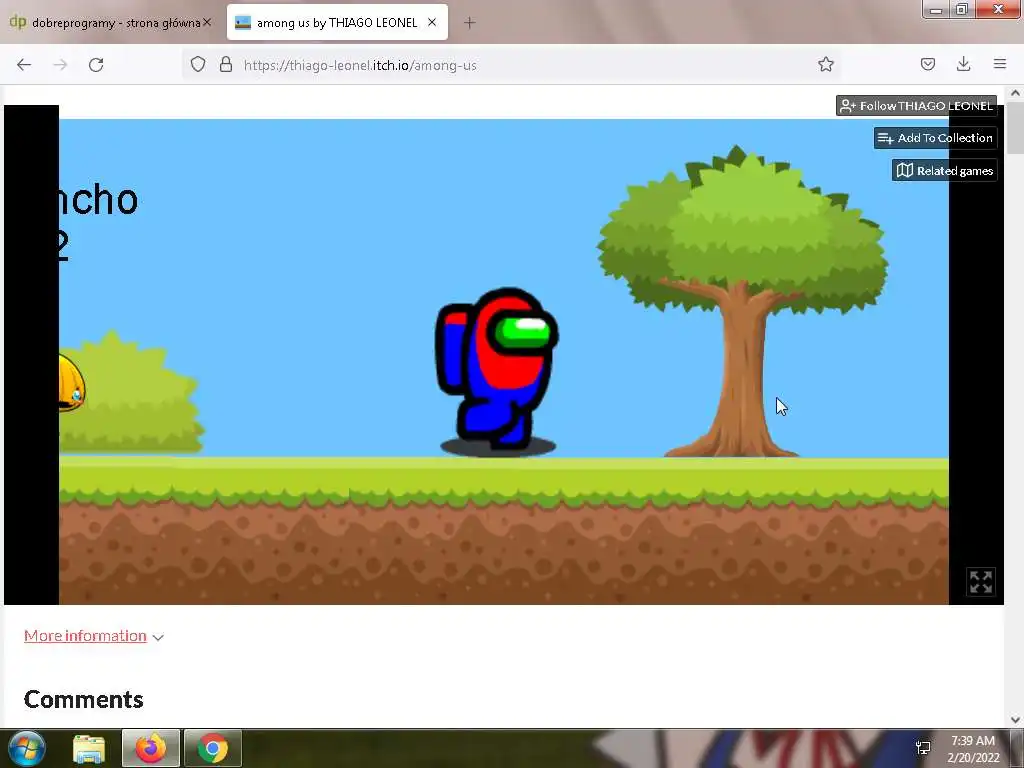
Task: Open the Firefox downloads panel
Action: [963, 65]
